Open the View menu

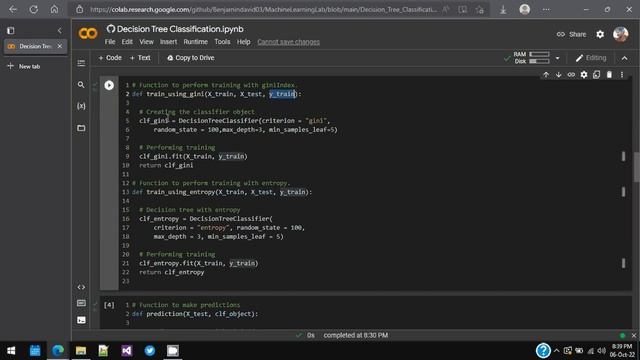point(146,42)
